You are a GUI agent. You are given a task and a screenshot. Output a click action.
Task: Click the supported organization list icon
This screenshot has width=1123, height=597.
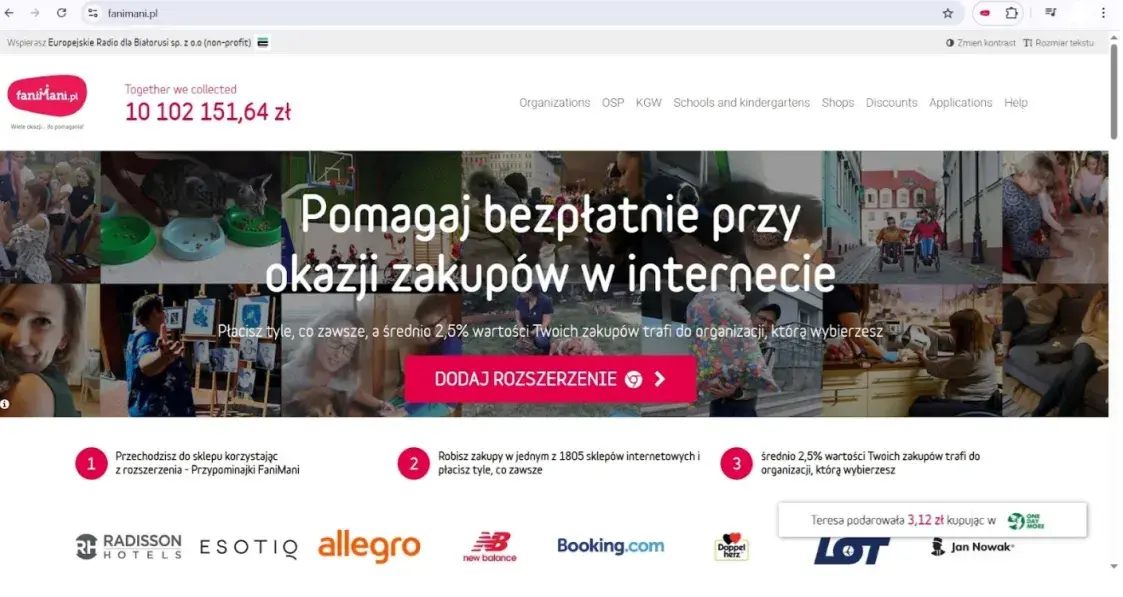point(263,42)
